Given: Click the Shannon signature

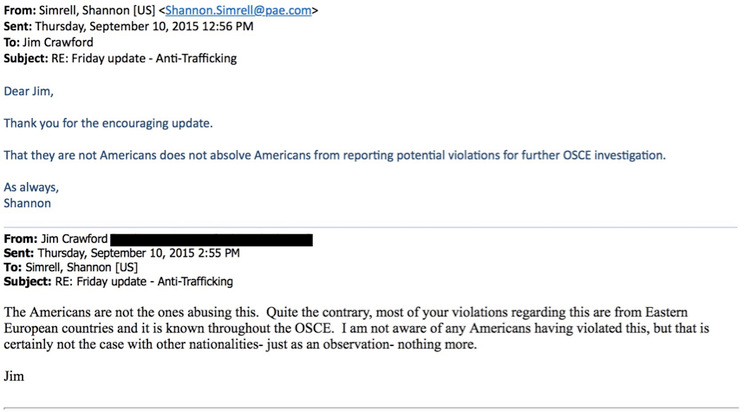Looking at the screenshot, I should tap(27, 203).
